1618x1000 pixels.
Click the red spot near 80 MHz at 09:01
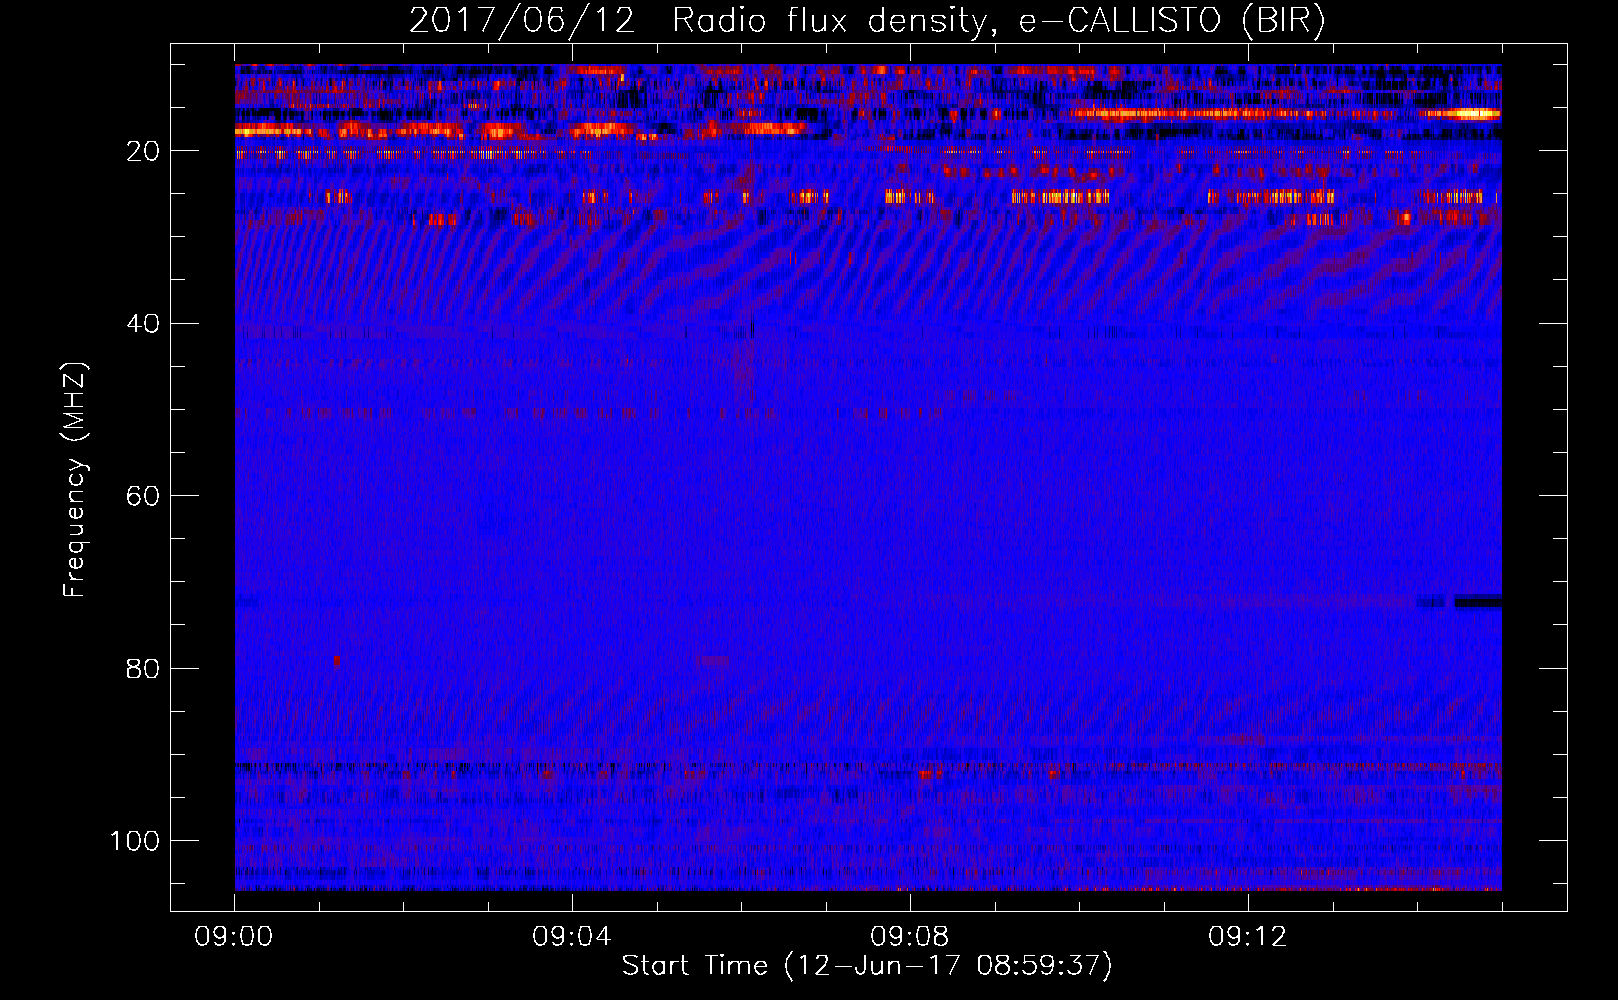[336, 661]
